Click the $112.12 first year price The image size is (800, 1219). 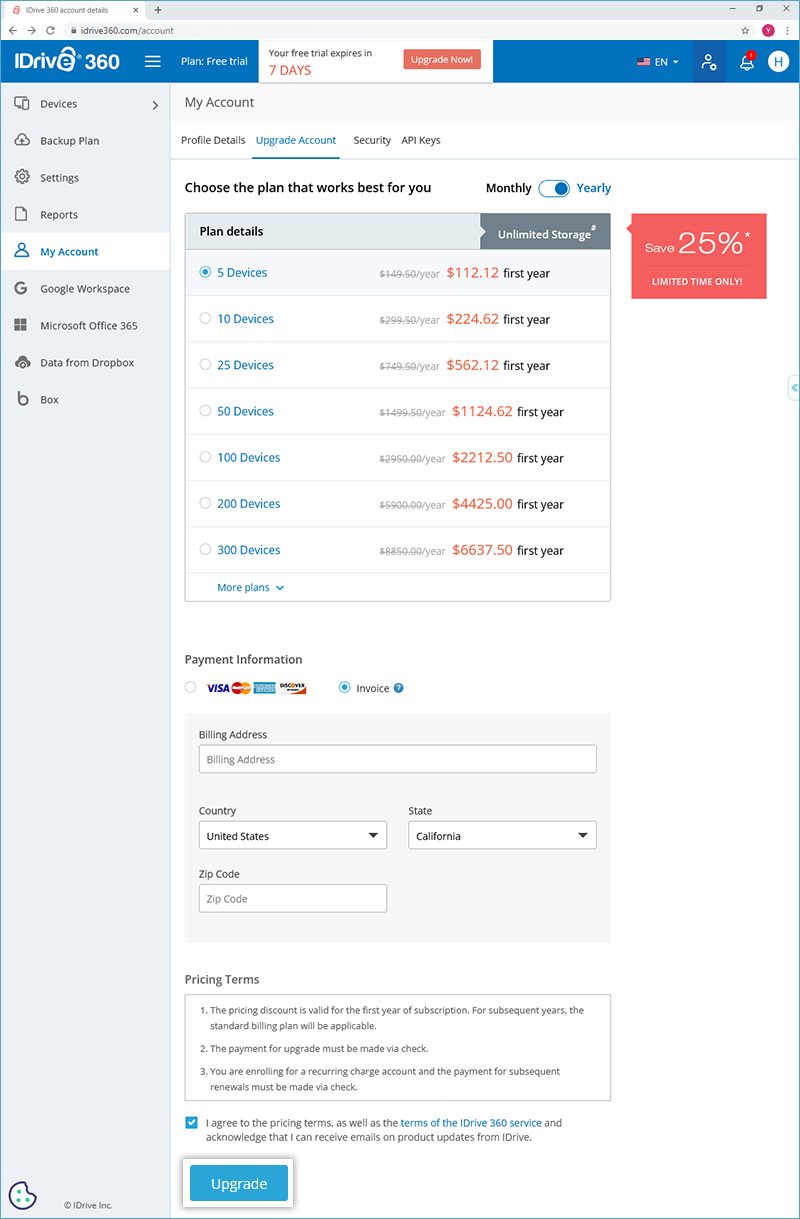coord(498,272)
